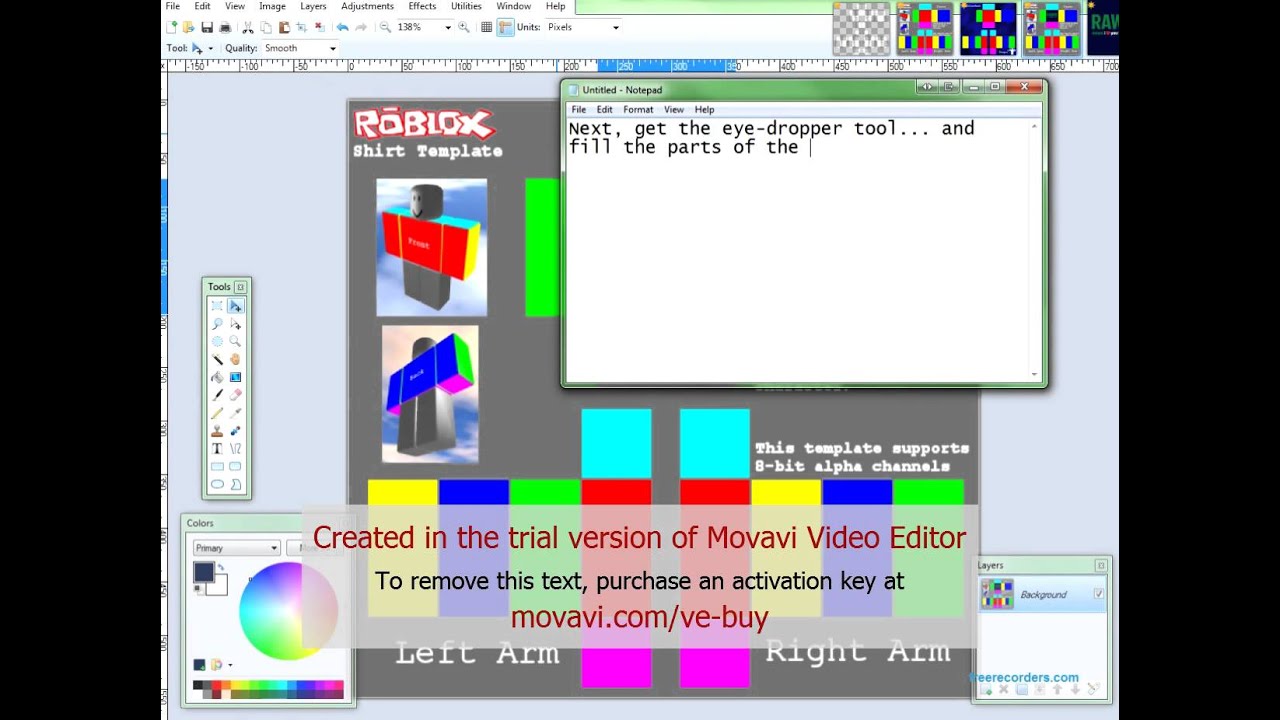Click the Cut scissors icon
The width and height of the screenshot is (1280, 720).
[247, 27]
